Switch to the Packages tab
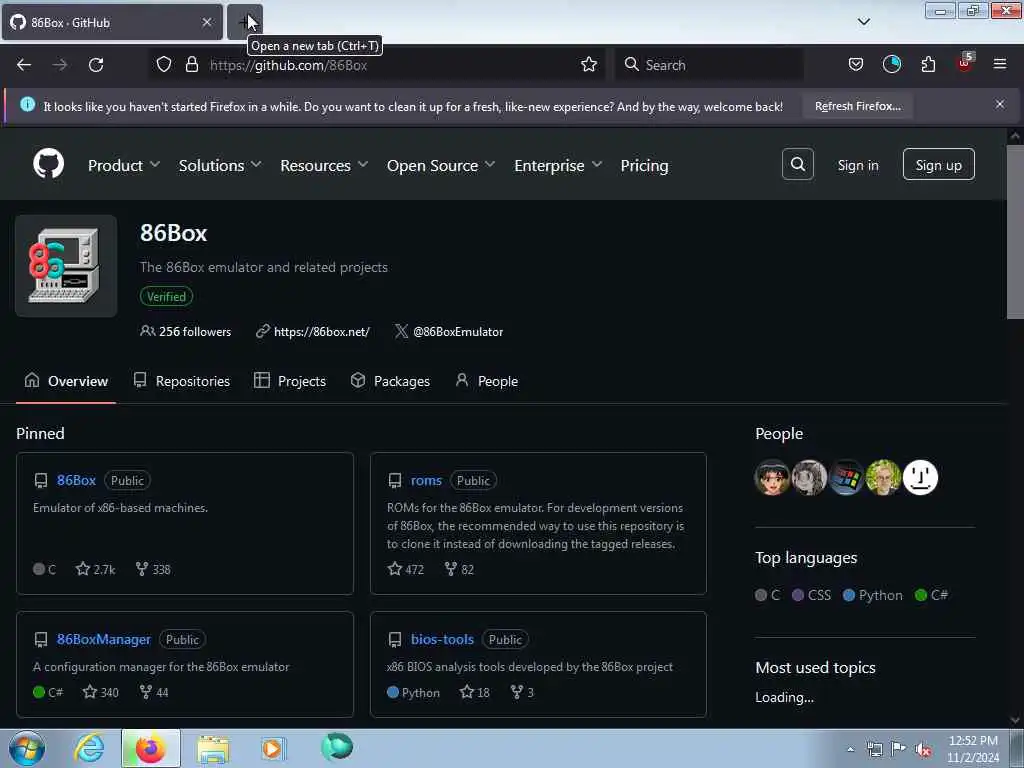The height and width of the screenshot is (768, 1024). (390, 381)
